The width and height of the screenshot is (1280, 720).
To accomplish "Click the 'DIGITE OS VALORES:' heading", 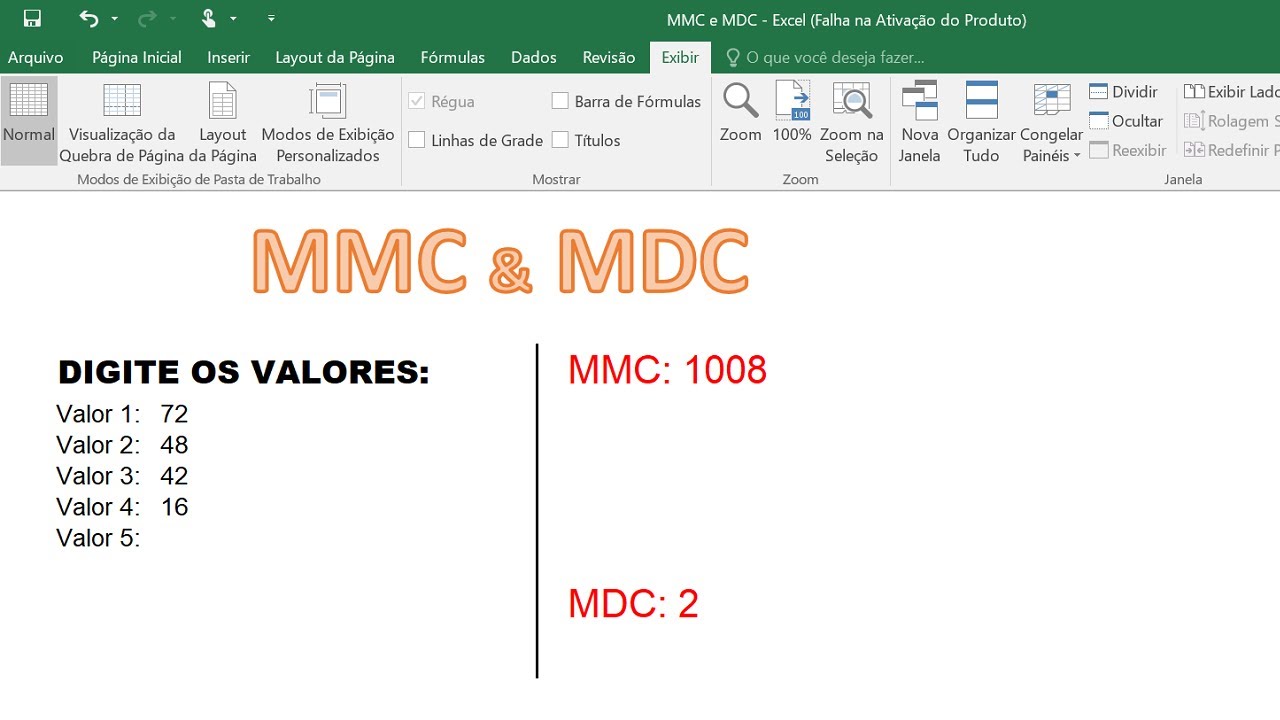I will pyautogui.click(x=244, y=373).
